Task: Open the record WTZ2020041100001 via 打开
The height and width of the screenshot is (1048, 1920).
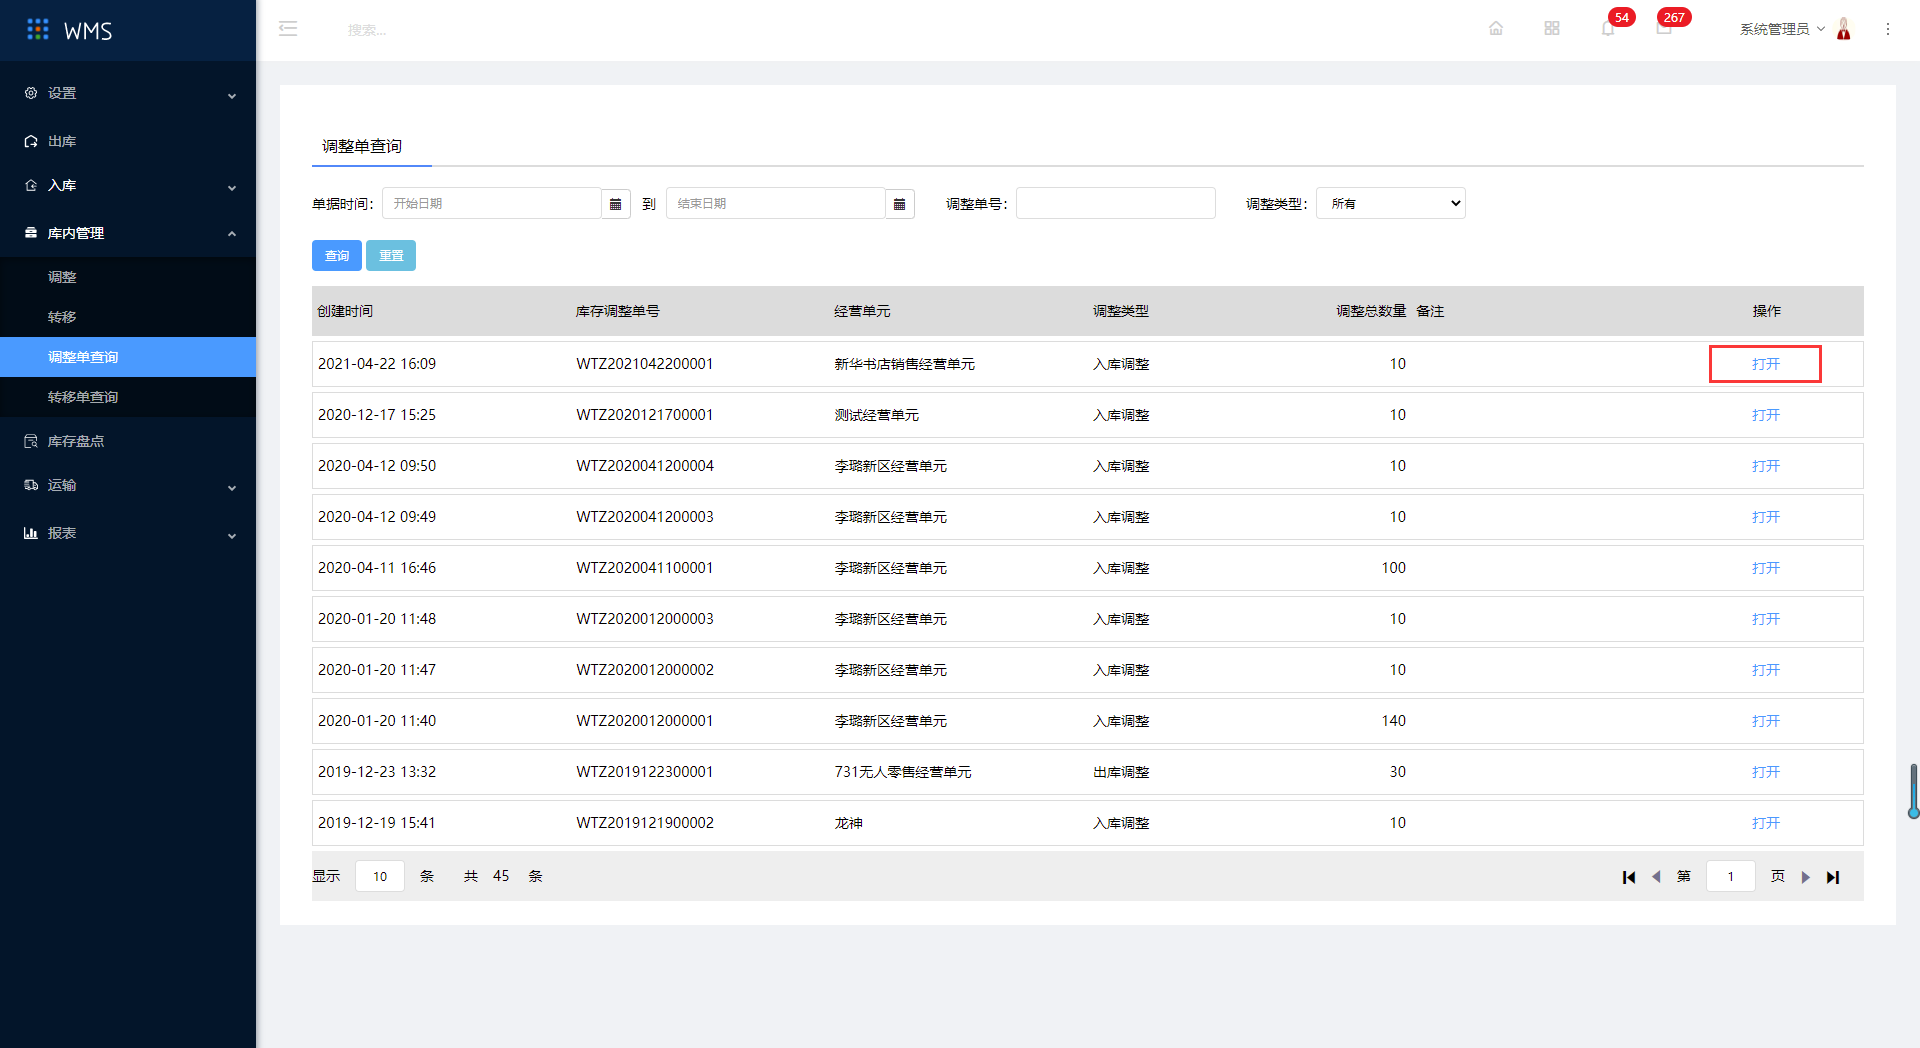Action: click(1765, 568)
